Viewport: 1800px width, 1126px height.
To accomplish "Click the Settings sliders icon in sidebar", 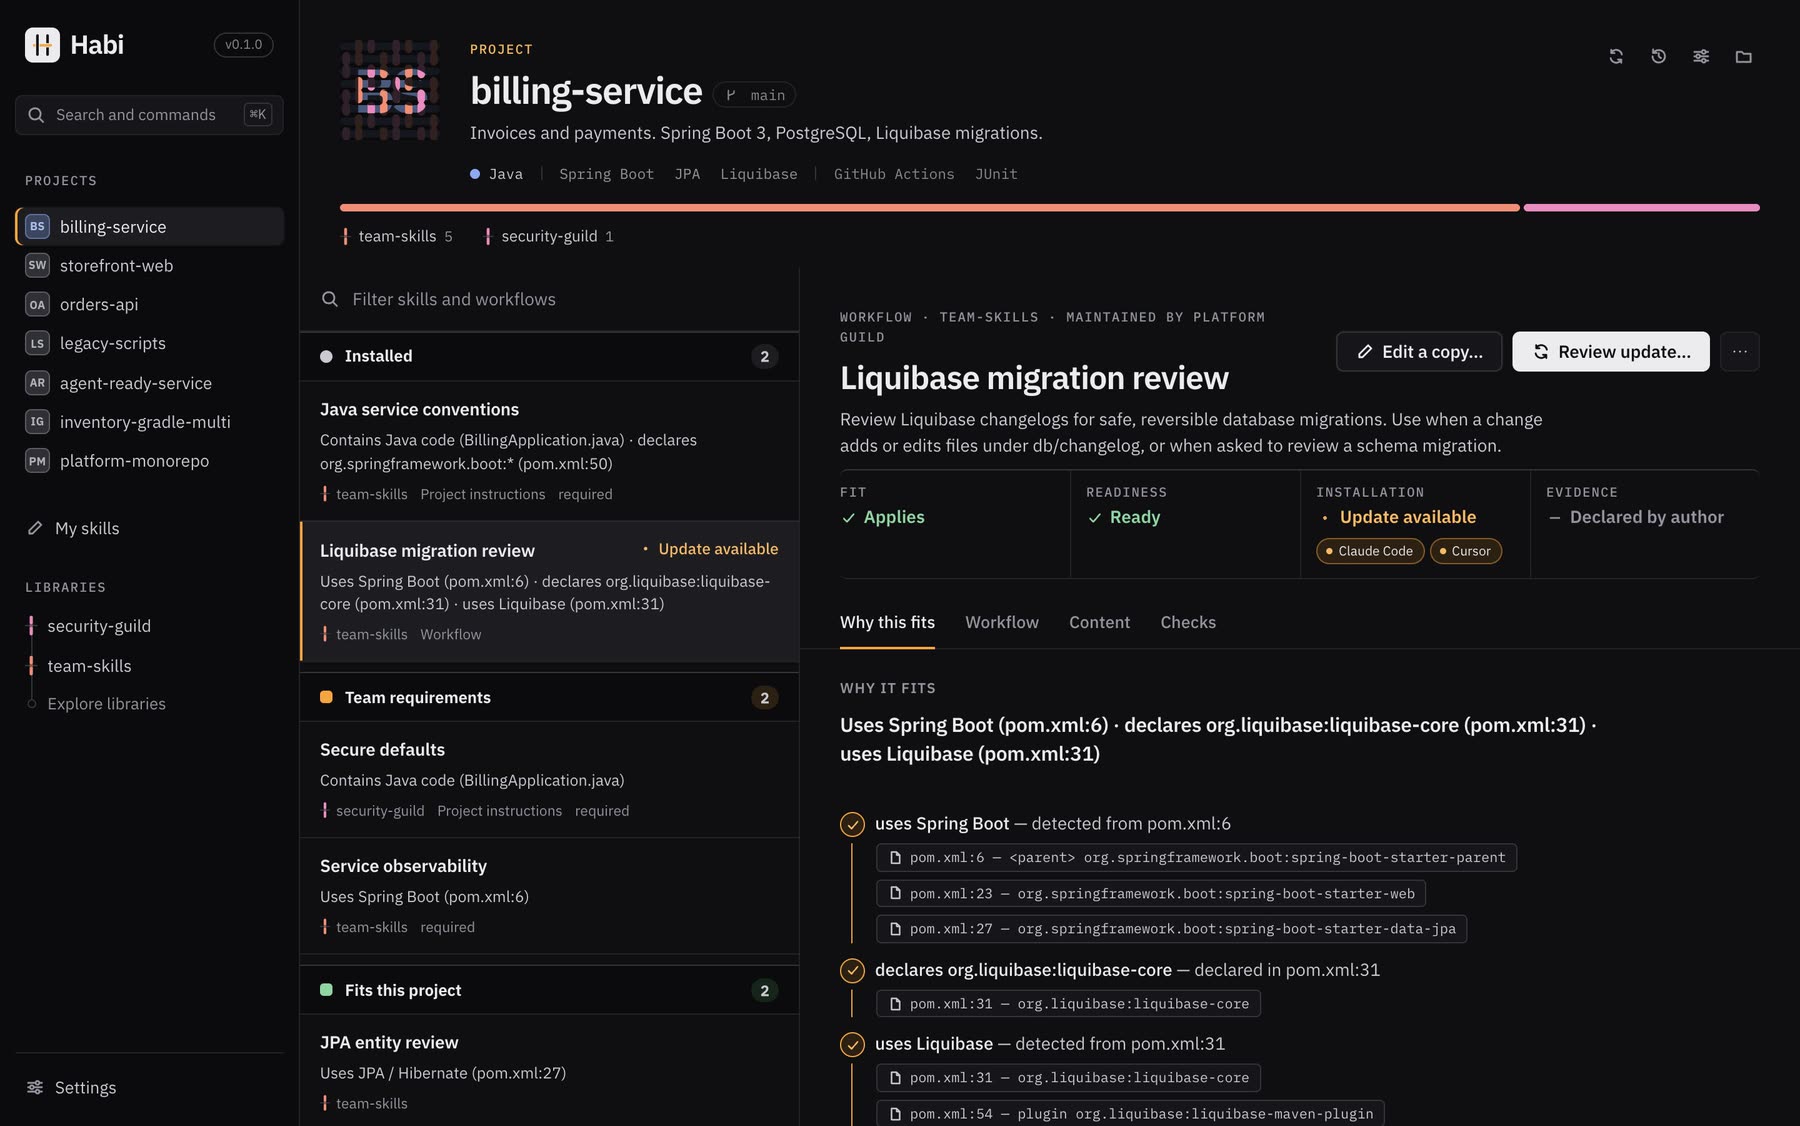I will click(35, 1087).
